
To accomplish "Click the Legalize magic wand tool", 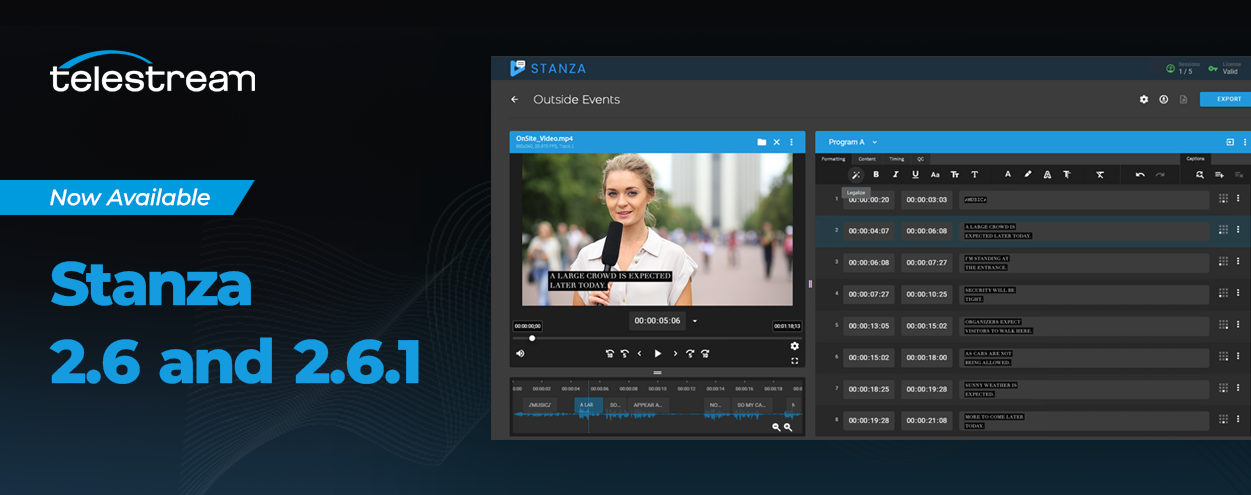I will coord(856,175).
